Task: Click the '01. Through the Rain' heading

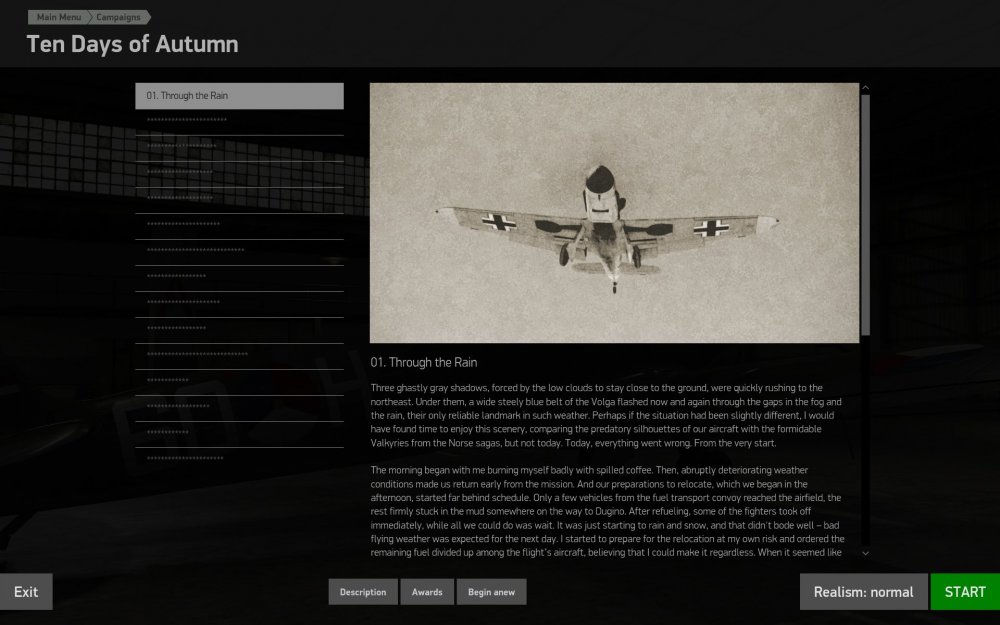Action: [423, 362]
